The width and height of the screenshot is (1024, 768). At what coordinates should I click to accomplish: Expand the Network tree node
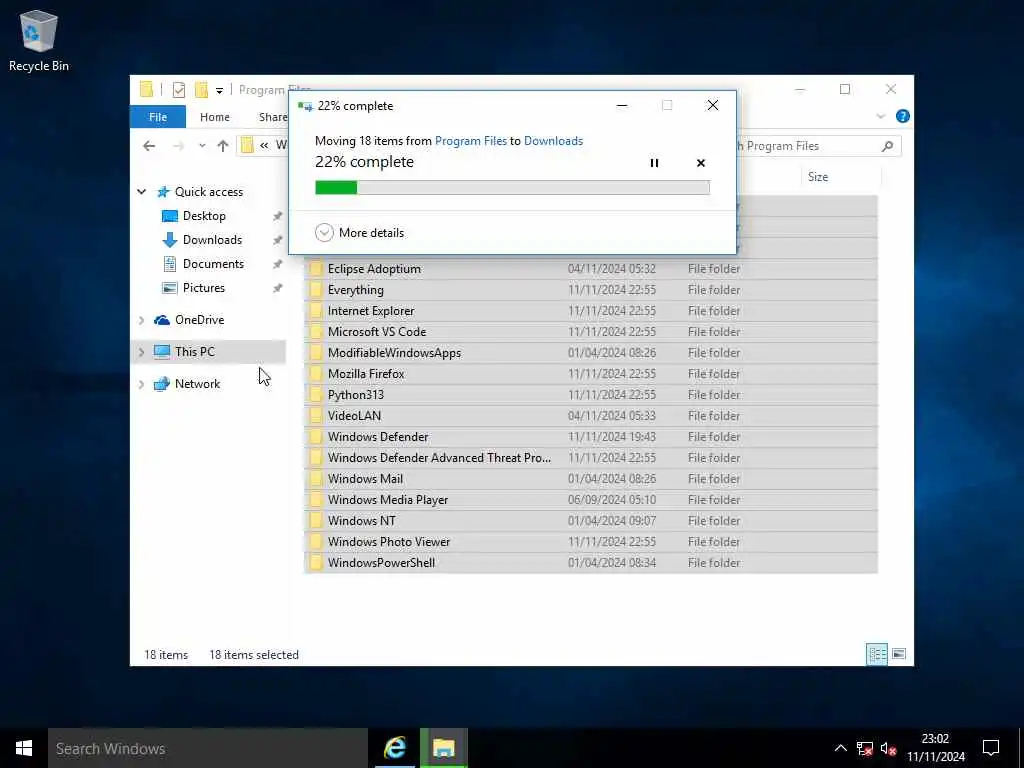point(141,384)
